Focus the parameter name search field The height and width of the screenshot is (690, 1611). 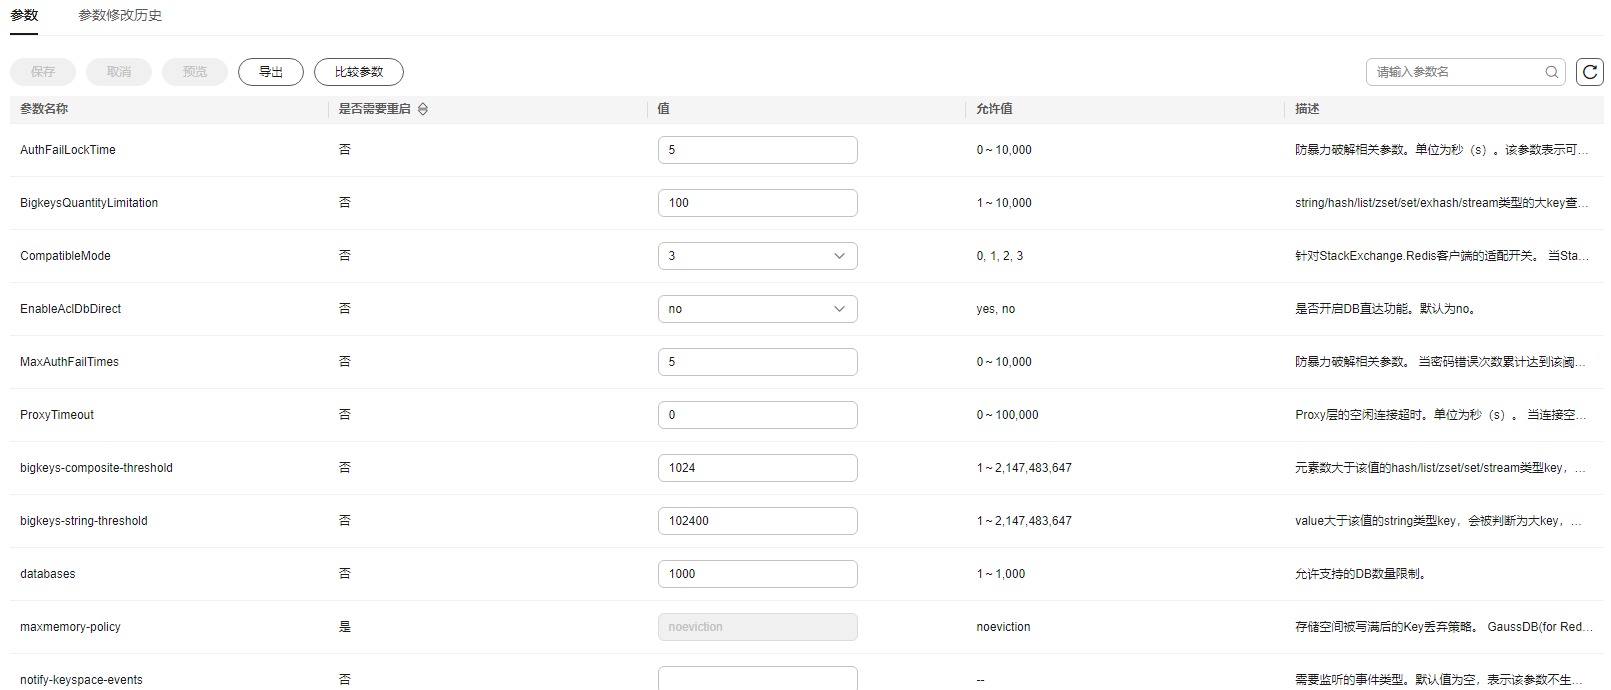1455,72
